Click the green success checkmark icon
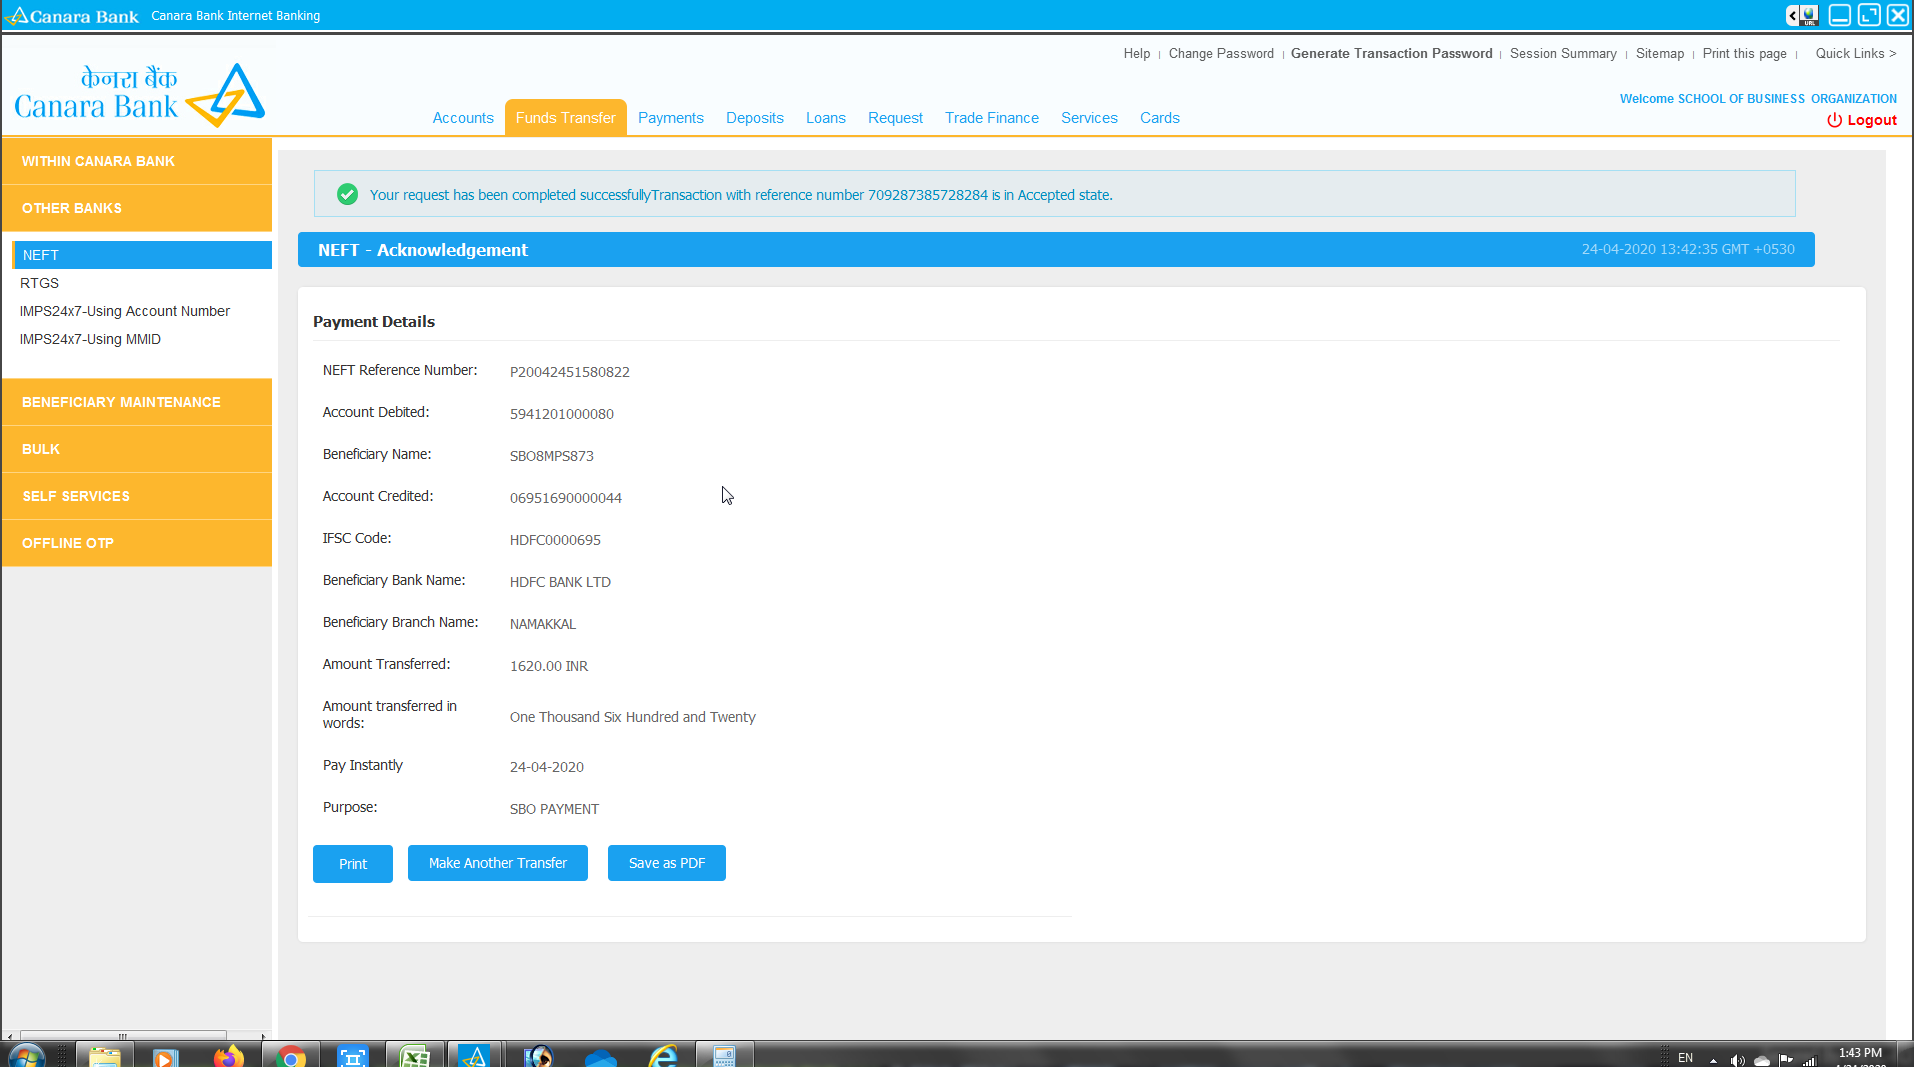The width and height of the screenshot is (1914, 1067). coord(347,194)
